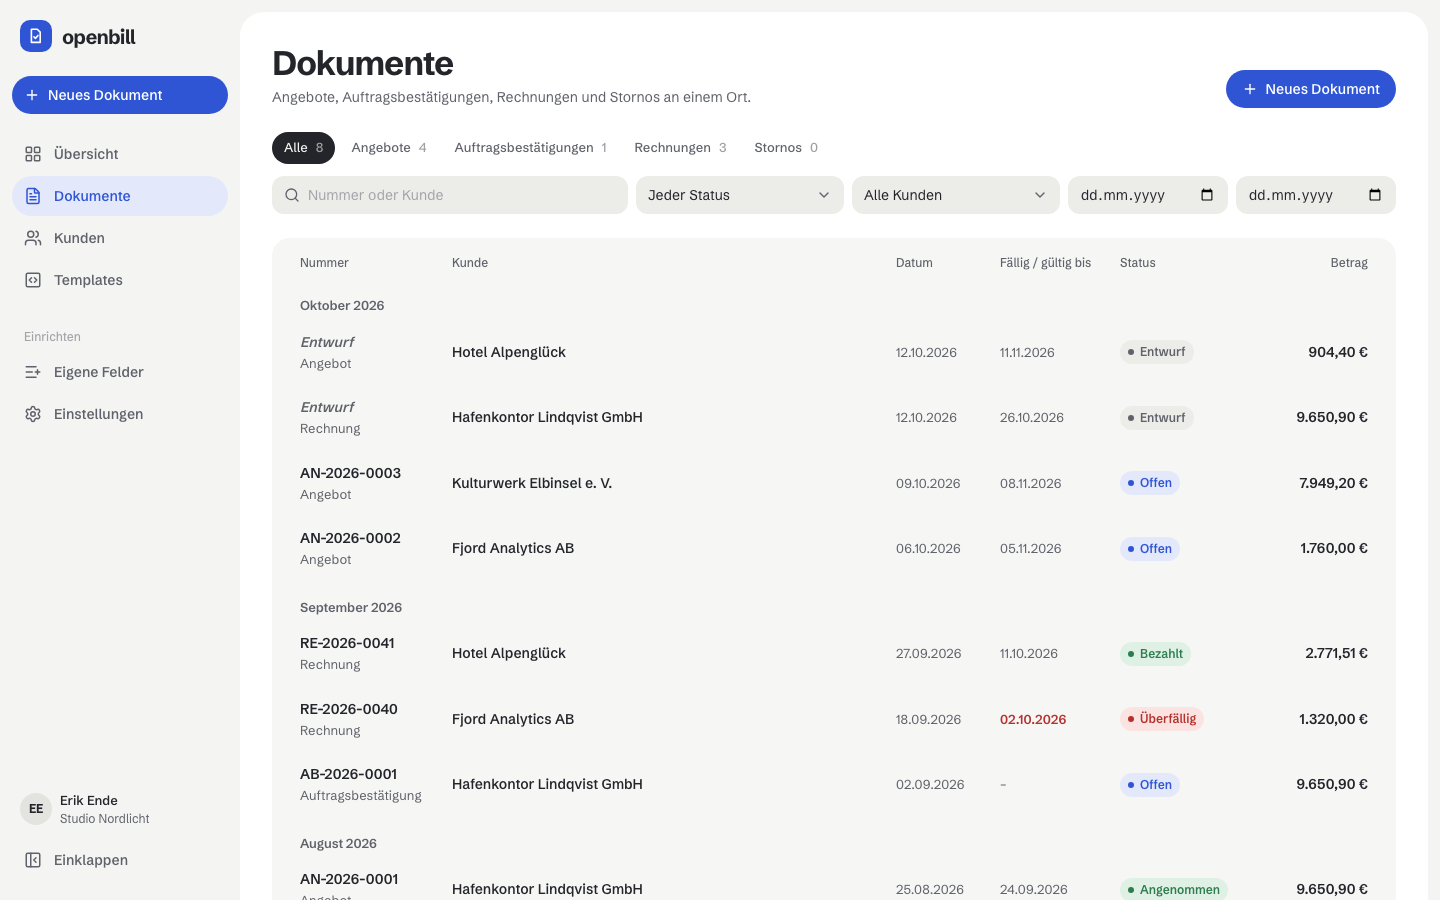1440x900 pixels.
Task: Switch to the Angebote tab
Action: point(389,147)
